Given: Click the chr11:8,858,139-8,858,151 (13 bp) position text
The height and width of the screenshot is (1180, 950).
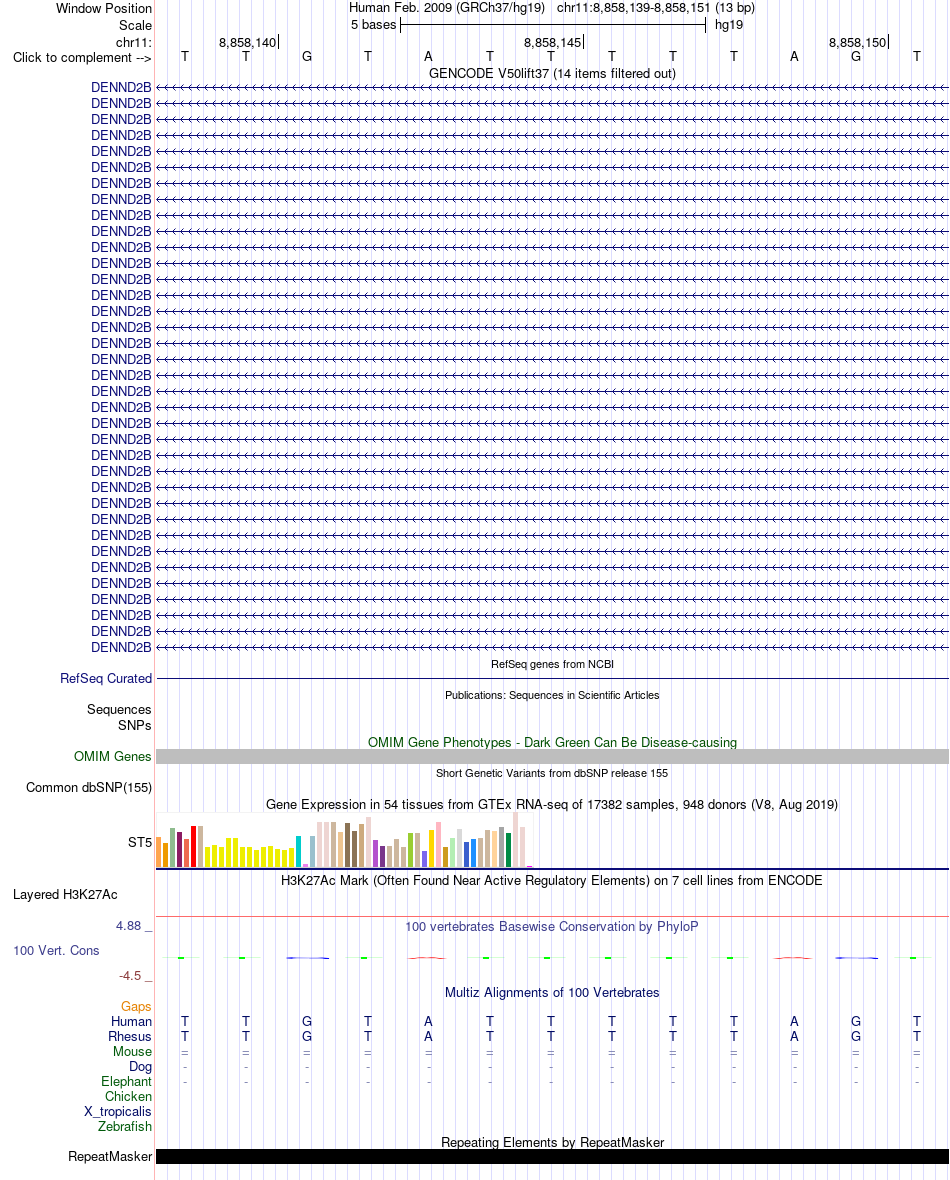Looking at the screenshot, I should [x=656, y=8].
